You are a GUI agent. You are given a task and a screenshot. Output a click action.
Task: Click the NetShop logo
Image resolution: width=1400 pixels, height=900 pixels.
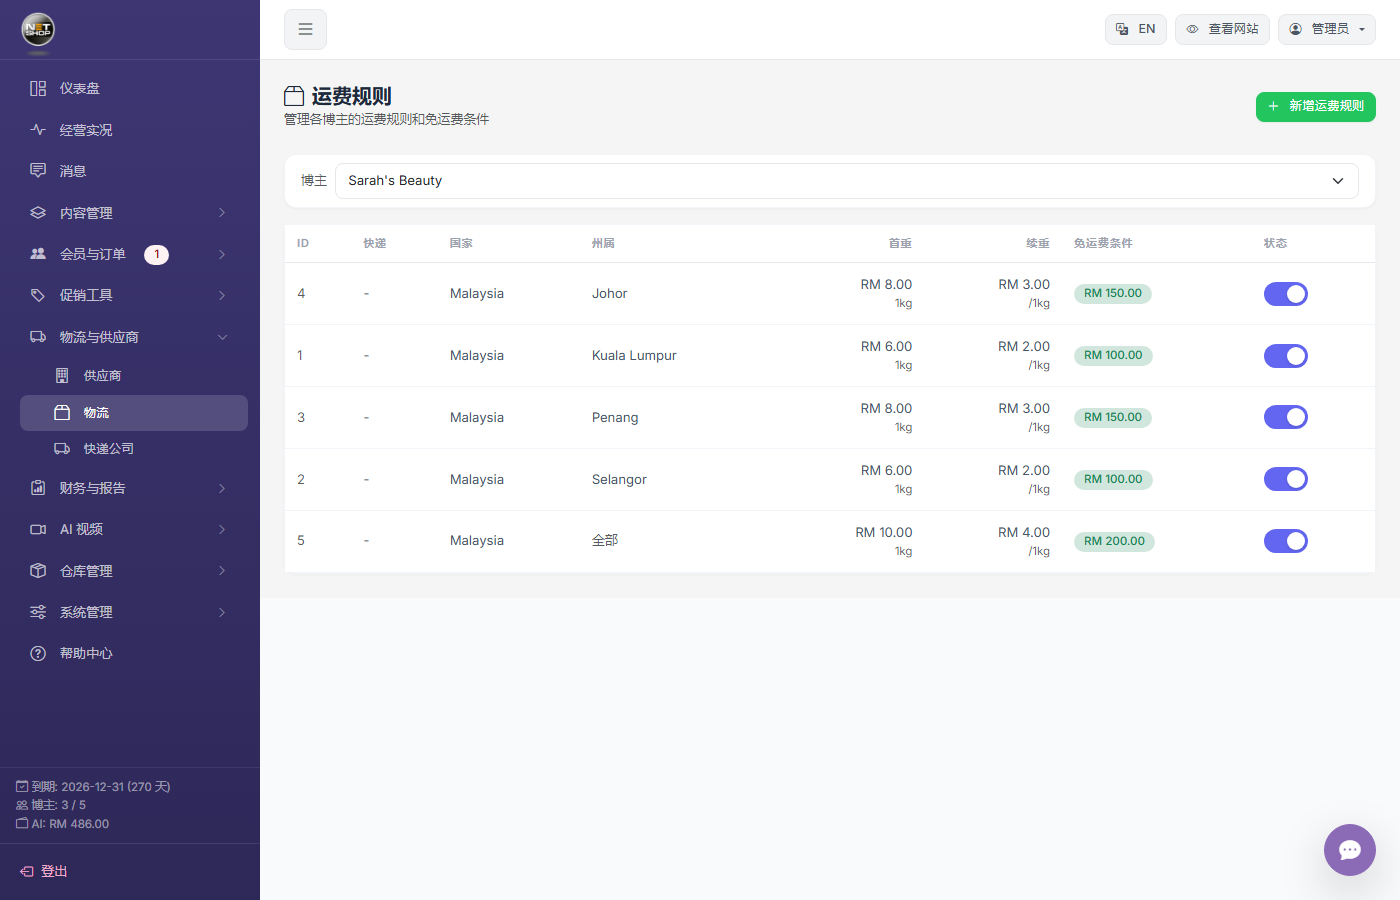[38, 30]
